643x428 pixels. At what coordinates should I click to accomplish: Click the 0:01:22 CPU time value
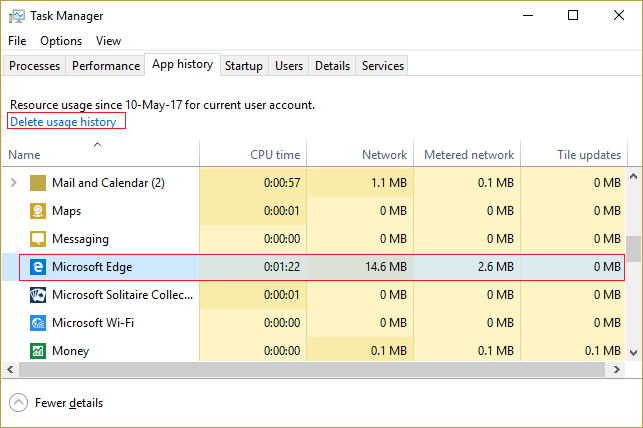click(282, 267)
